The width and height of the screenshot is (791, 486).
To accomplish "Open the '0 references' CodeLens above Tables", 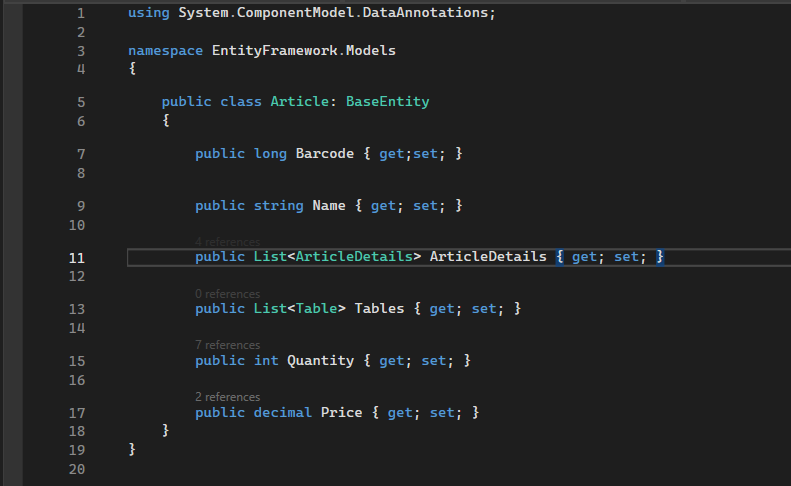I will coord(228,294).
